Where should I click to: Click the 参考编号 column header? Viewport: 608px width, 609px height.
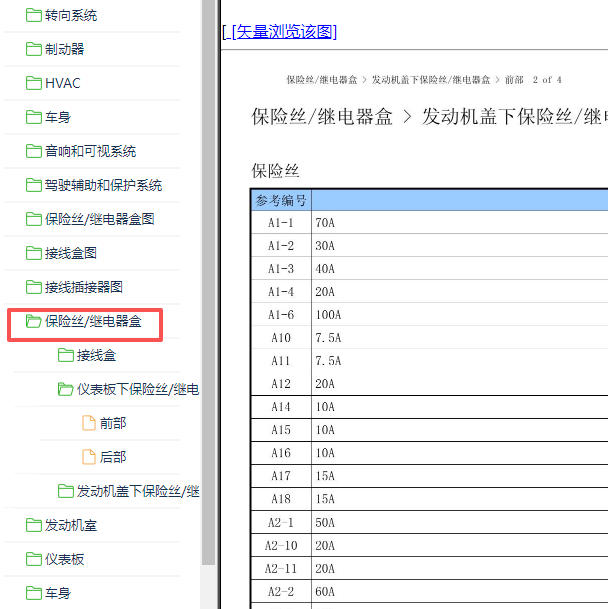point(281,200)
